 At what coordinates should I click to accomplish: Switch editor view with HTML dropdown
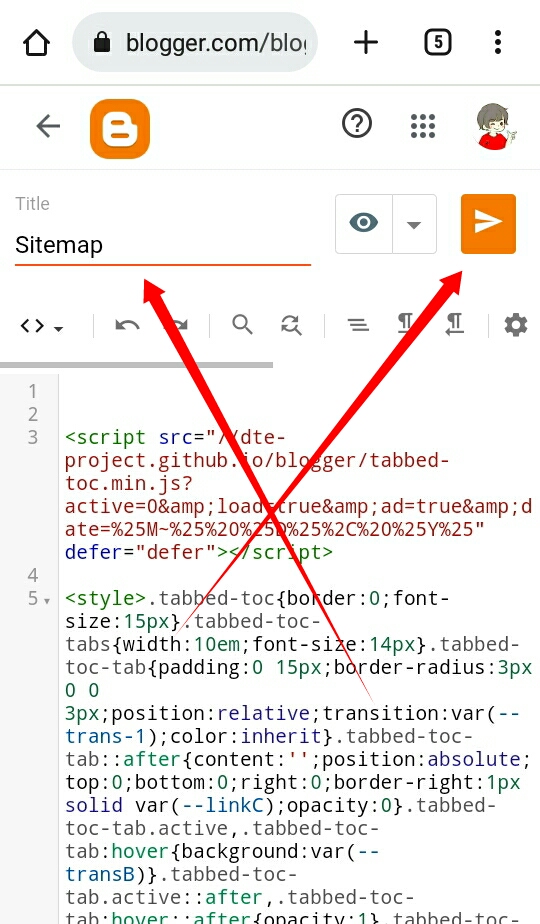point(41,325)
